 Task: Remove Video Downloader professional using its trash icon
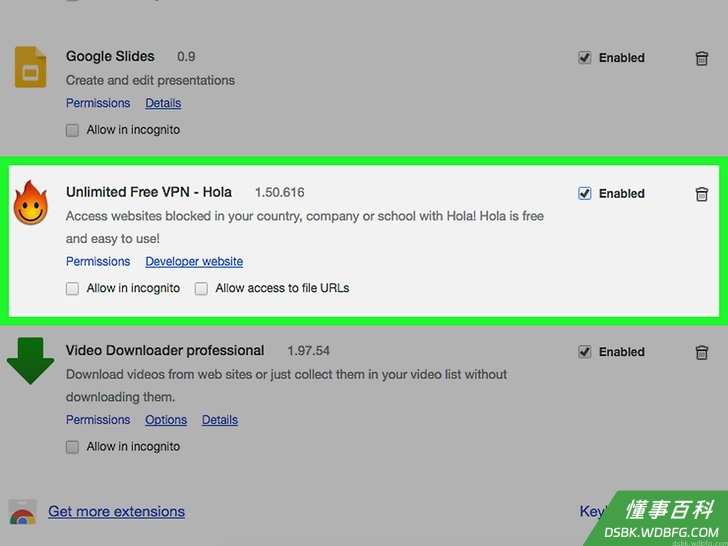[x=702, y=352]
